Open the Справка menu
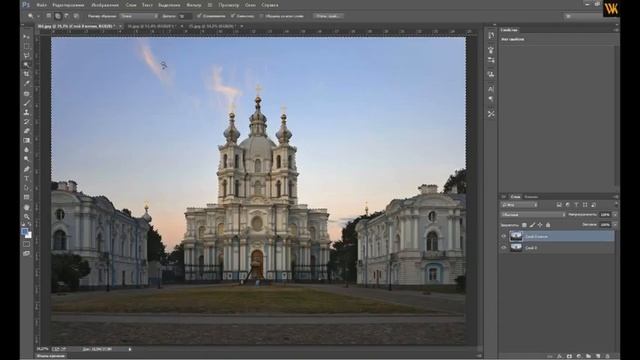The height and width of the screenshot is (360, 640). click(270, 5)
